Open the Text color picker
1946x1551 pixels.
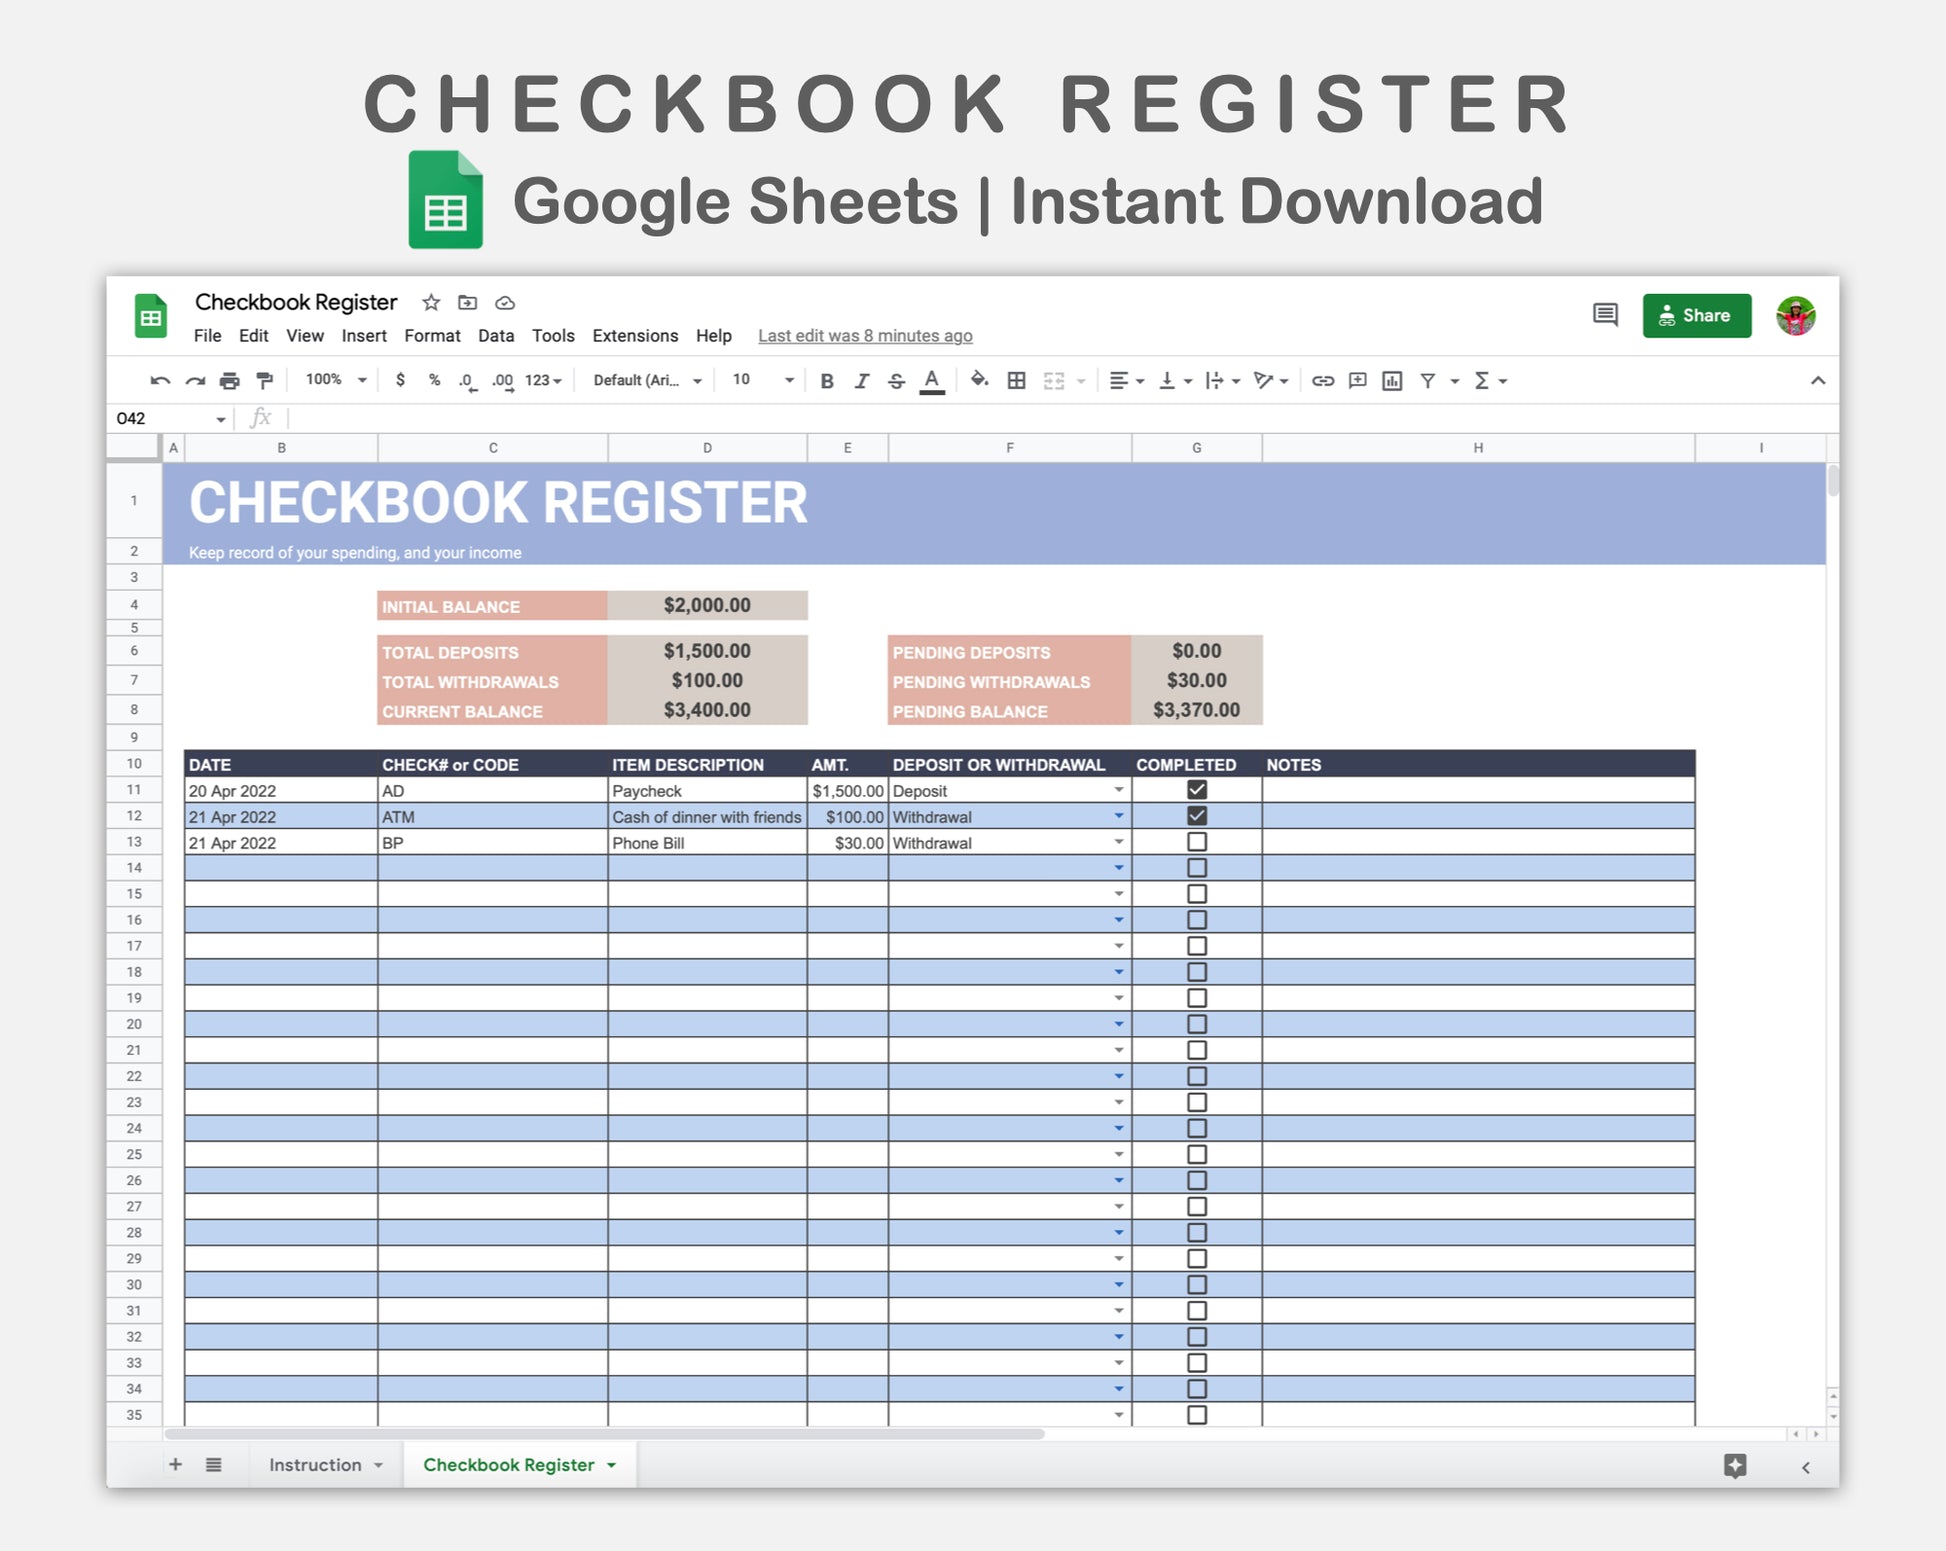click(x=932, y=381)
